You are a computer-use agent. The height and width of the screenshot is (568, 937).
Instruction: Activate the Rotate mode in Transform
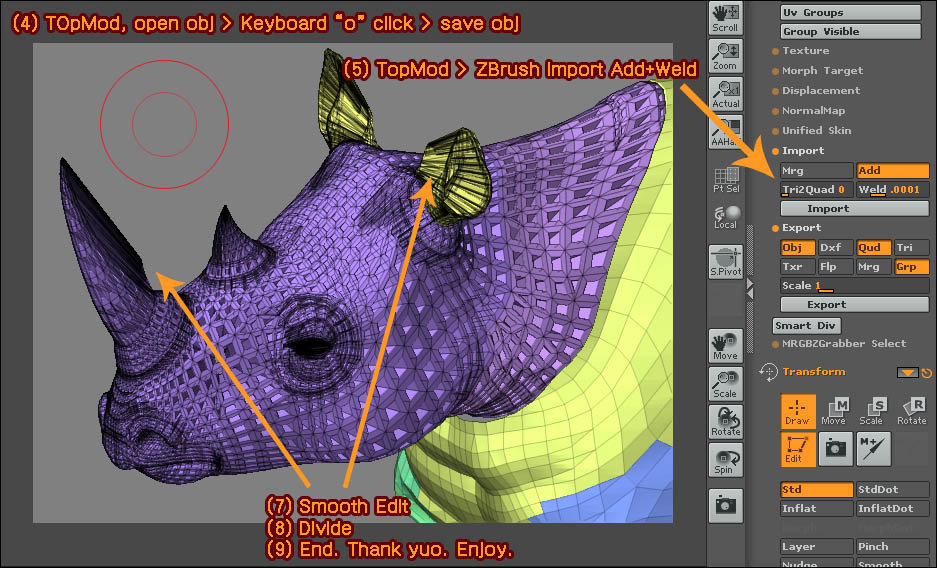[911, 411]
